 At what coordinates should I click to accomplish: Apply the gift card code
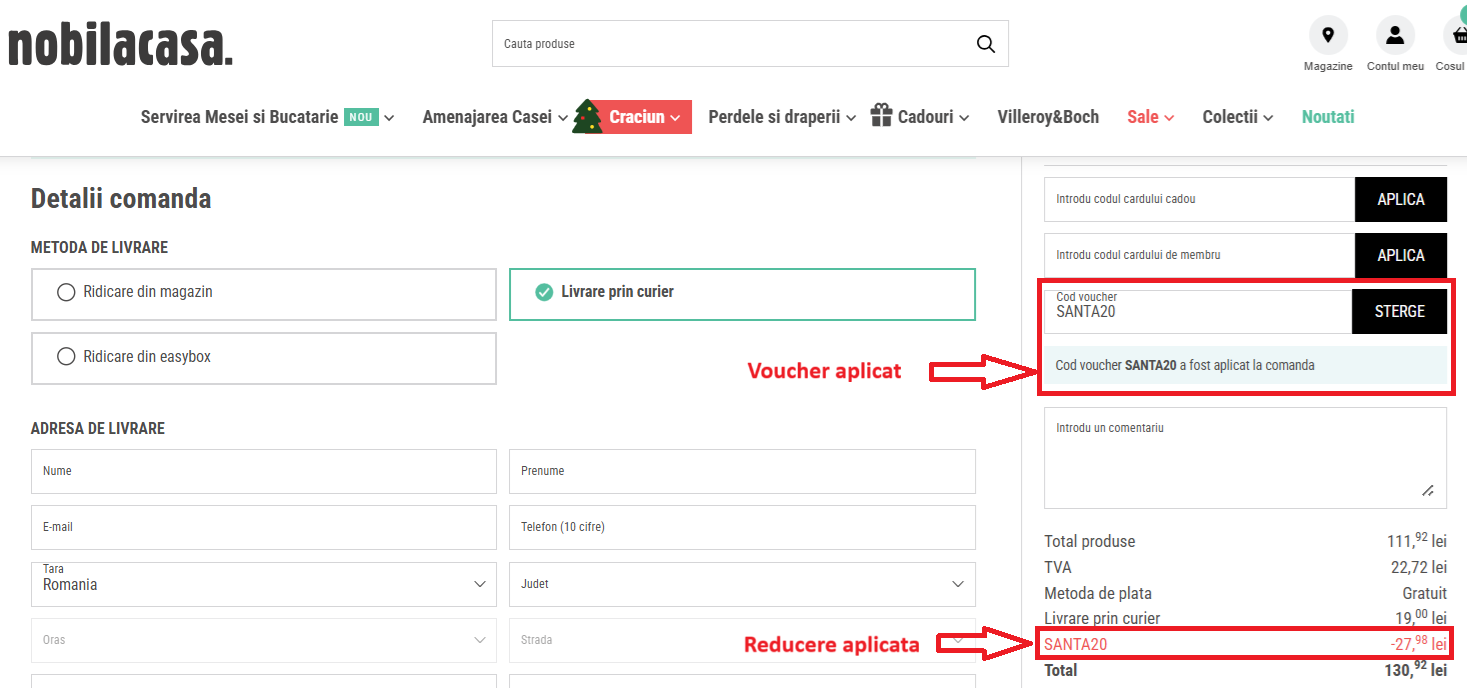(x=1401, y=199)
